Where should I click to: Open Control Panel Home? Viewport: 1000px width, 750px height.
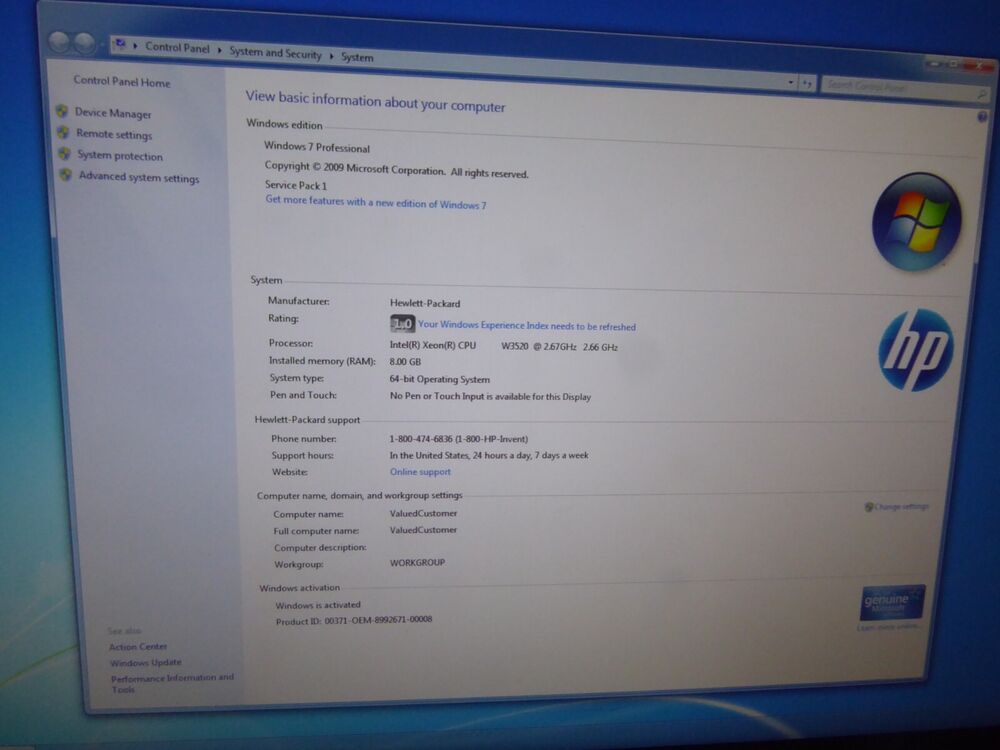point(122,82)
